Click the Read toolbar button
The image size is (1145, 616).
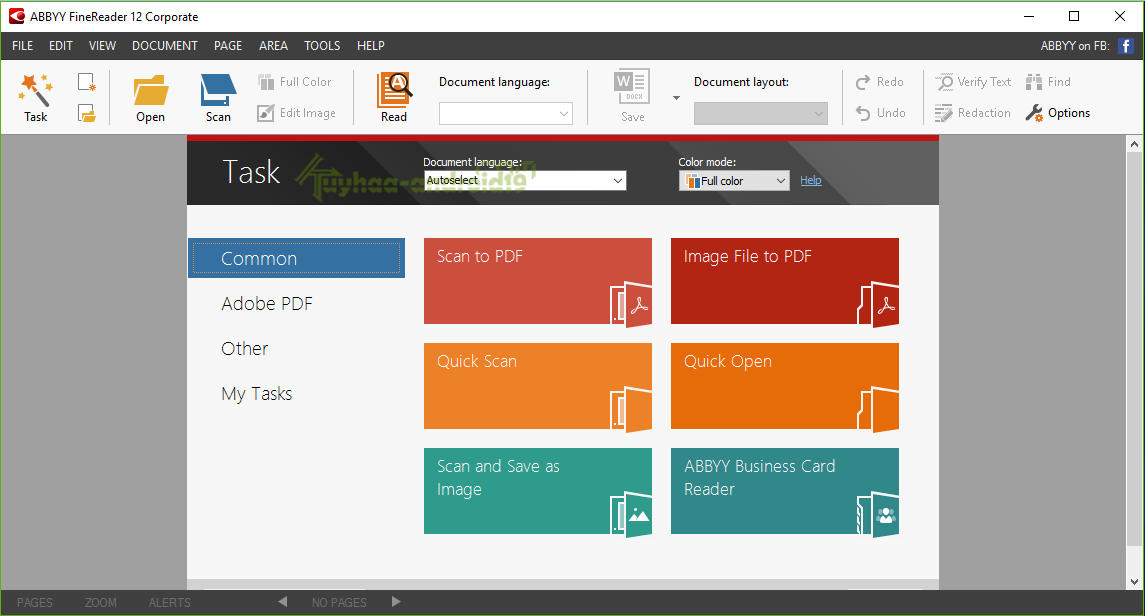click(394, 98)
